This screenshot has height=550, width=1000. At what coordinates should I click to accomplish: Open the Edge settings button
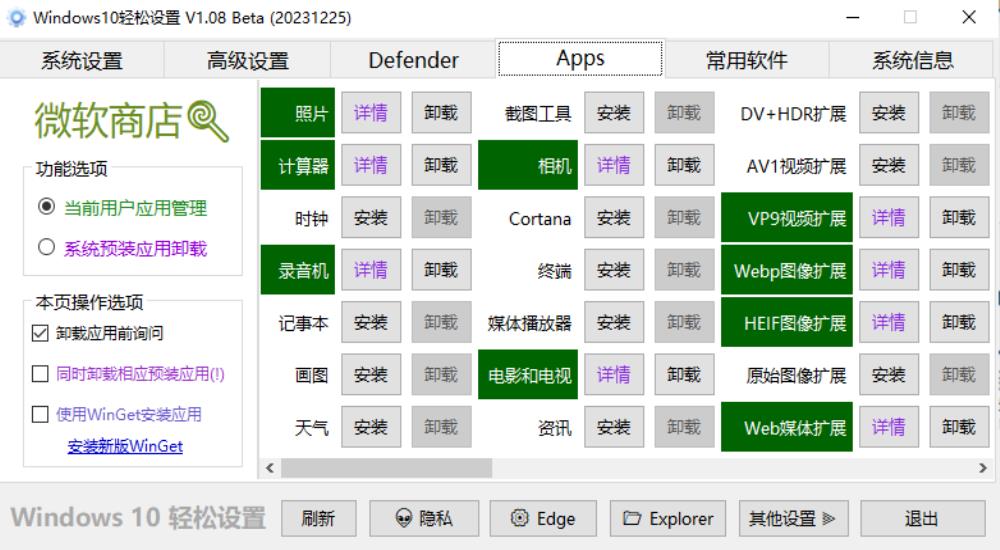pyautogui.click(x=543, y=518)
